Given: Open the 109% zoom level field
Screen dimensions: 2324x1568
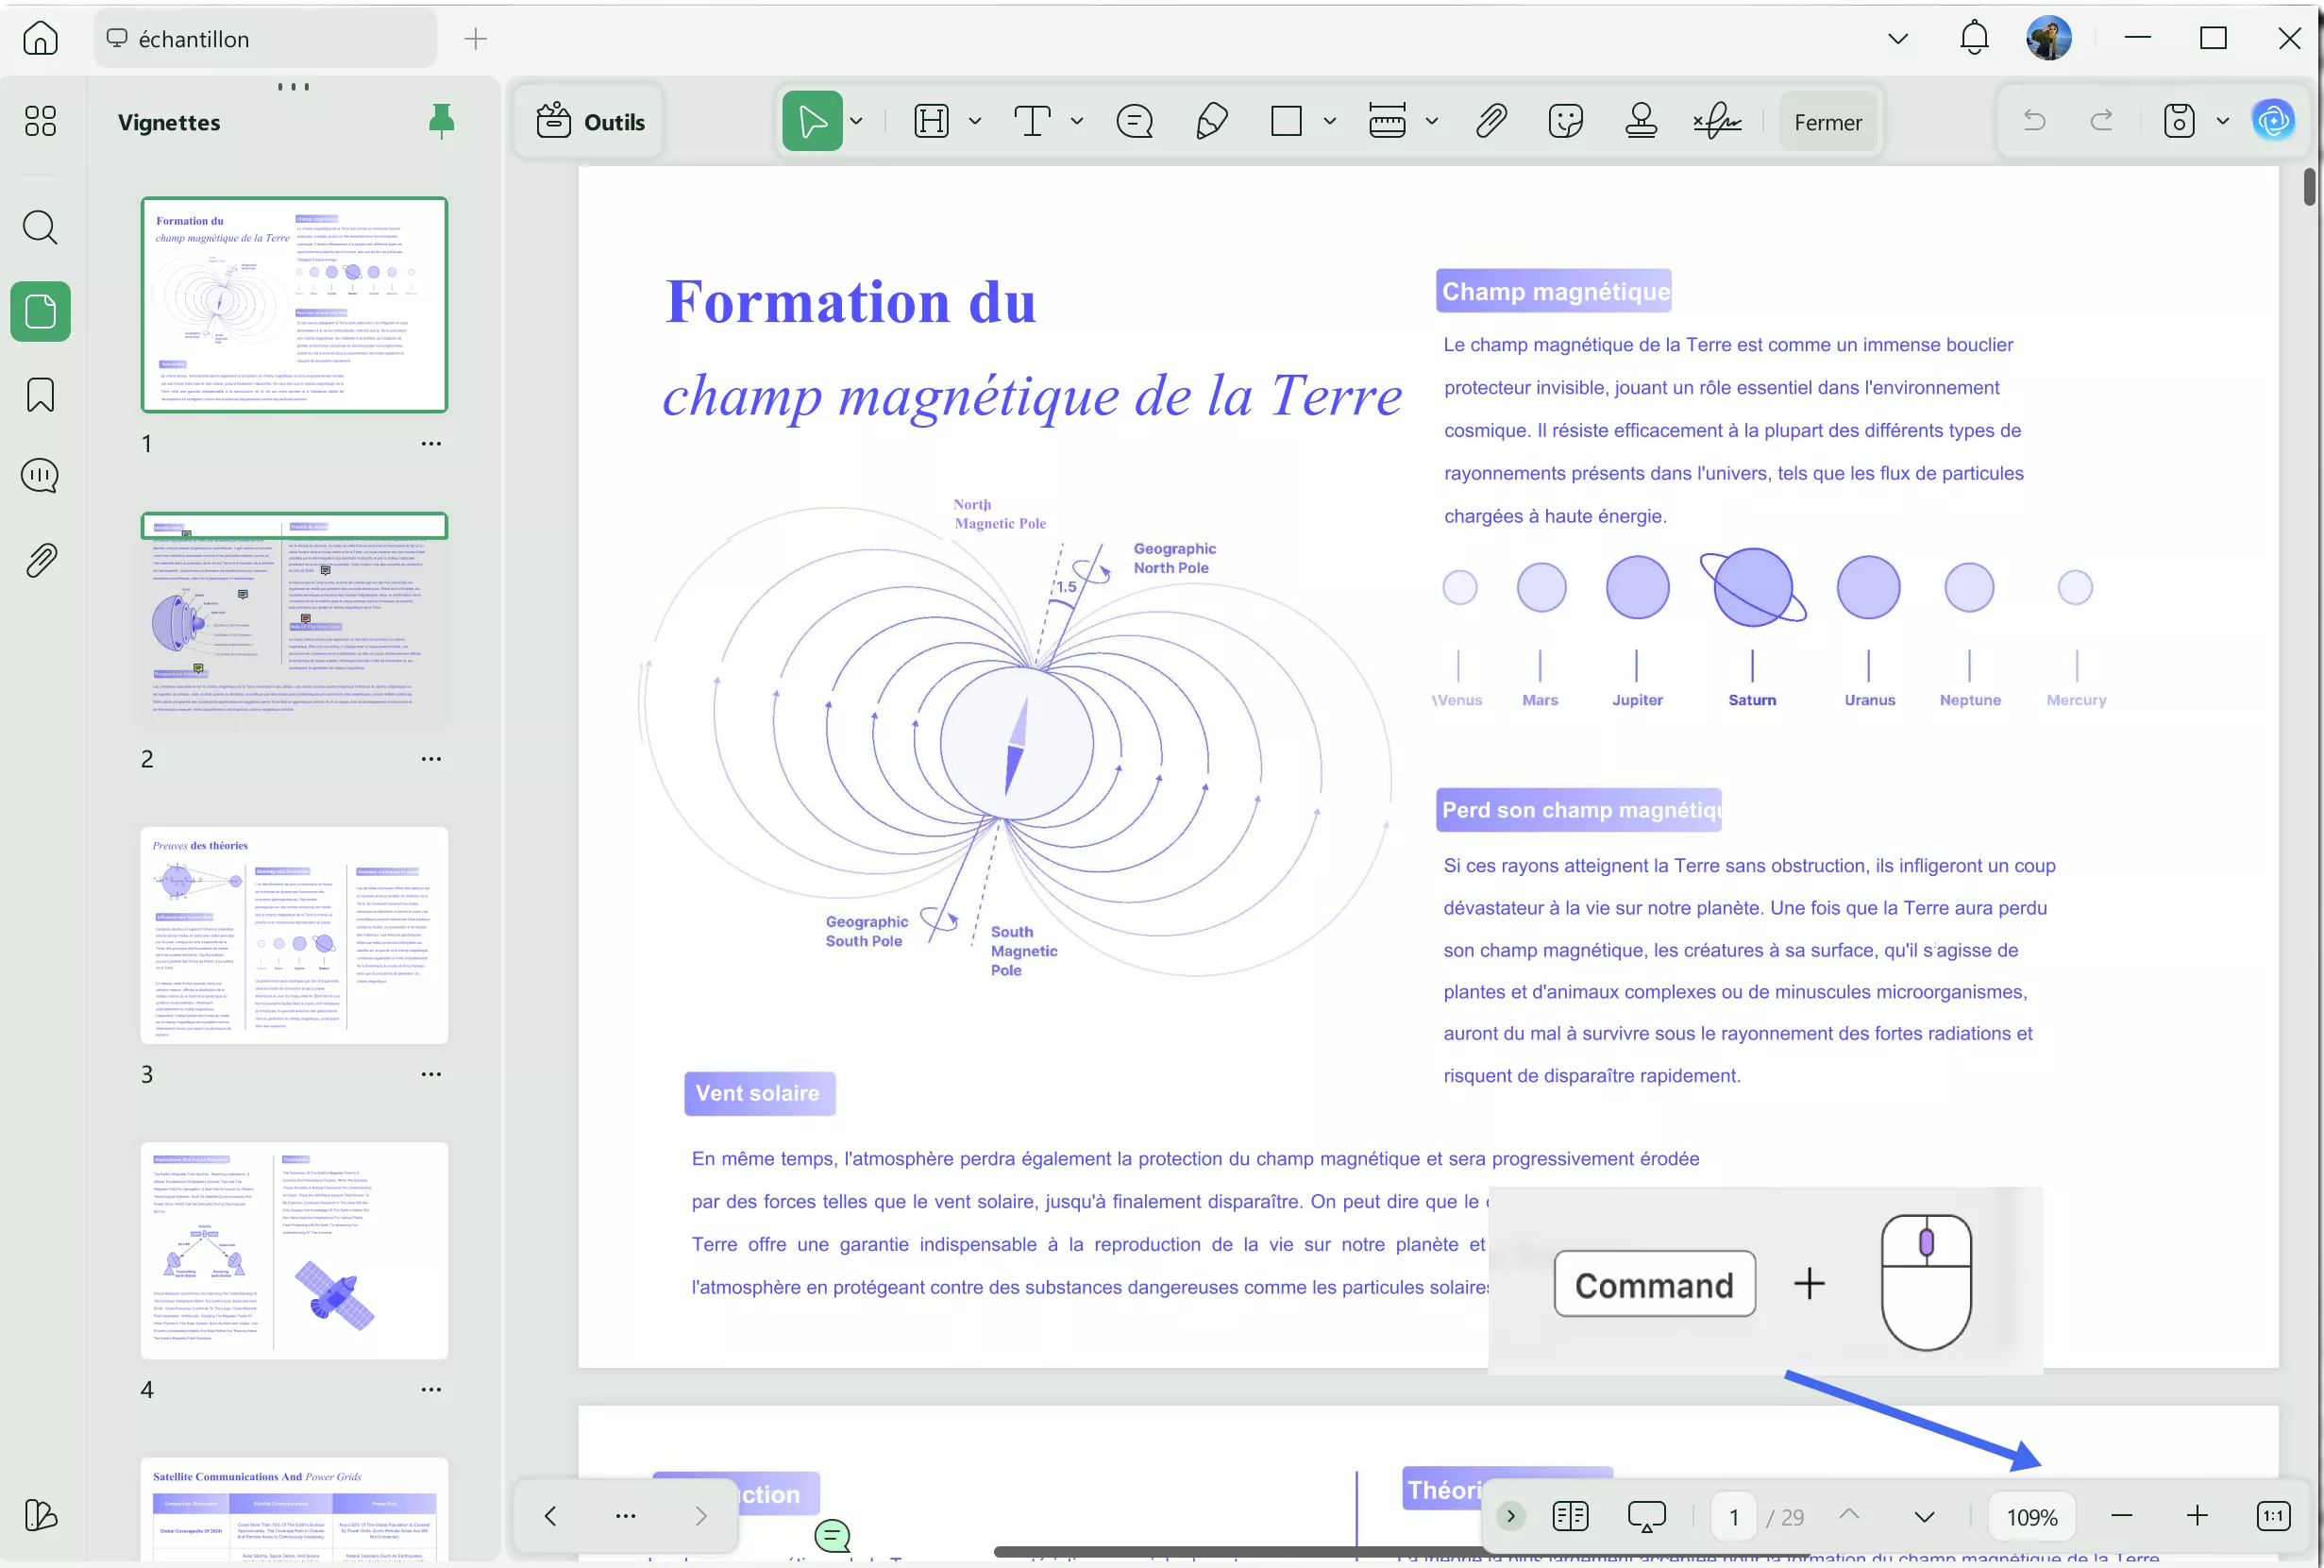Looking at the screenshot, I should [x=2032, y=1517].
